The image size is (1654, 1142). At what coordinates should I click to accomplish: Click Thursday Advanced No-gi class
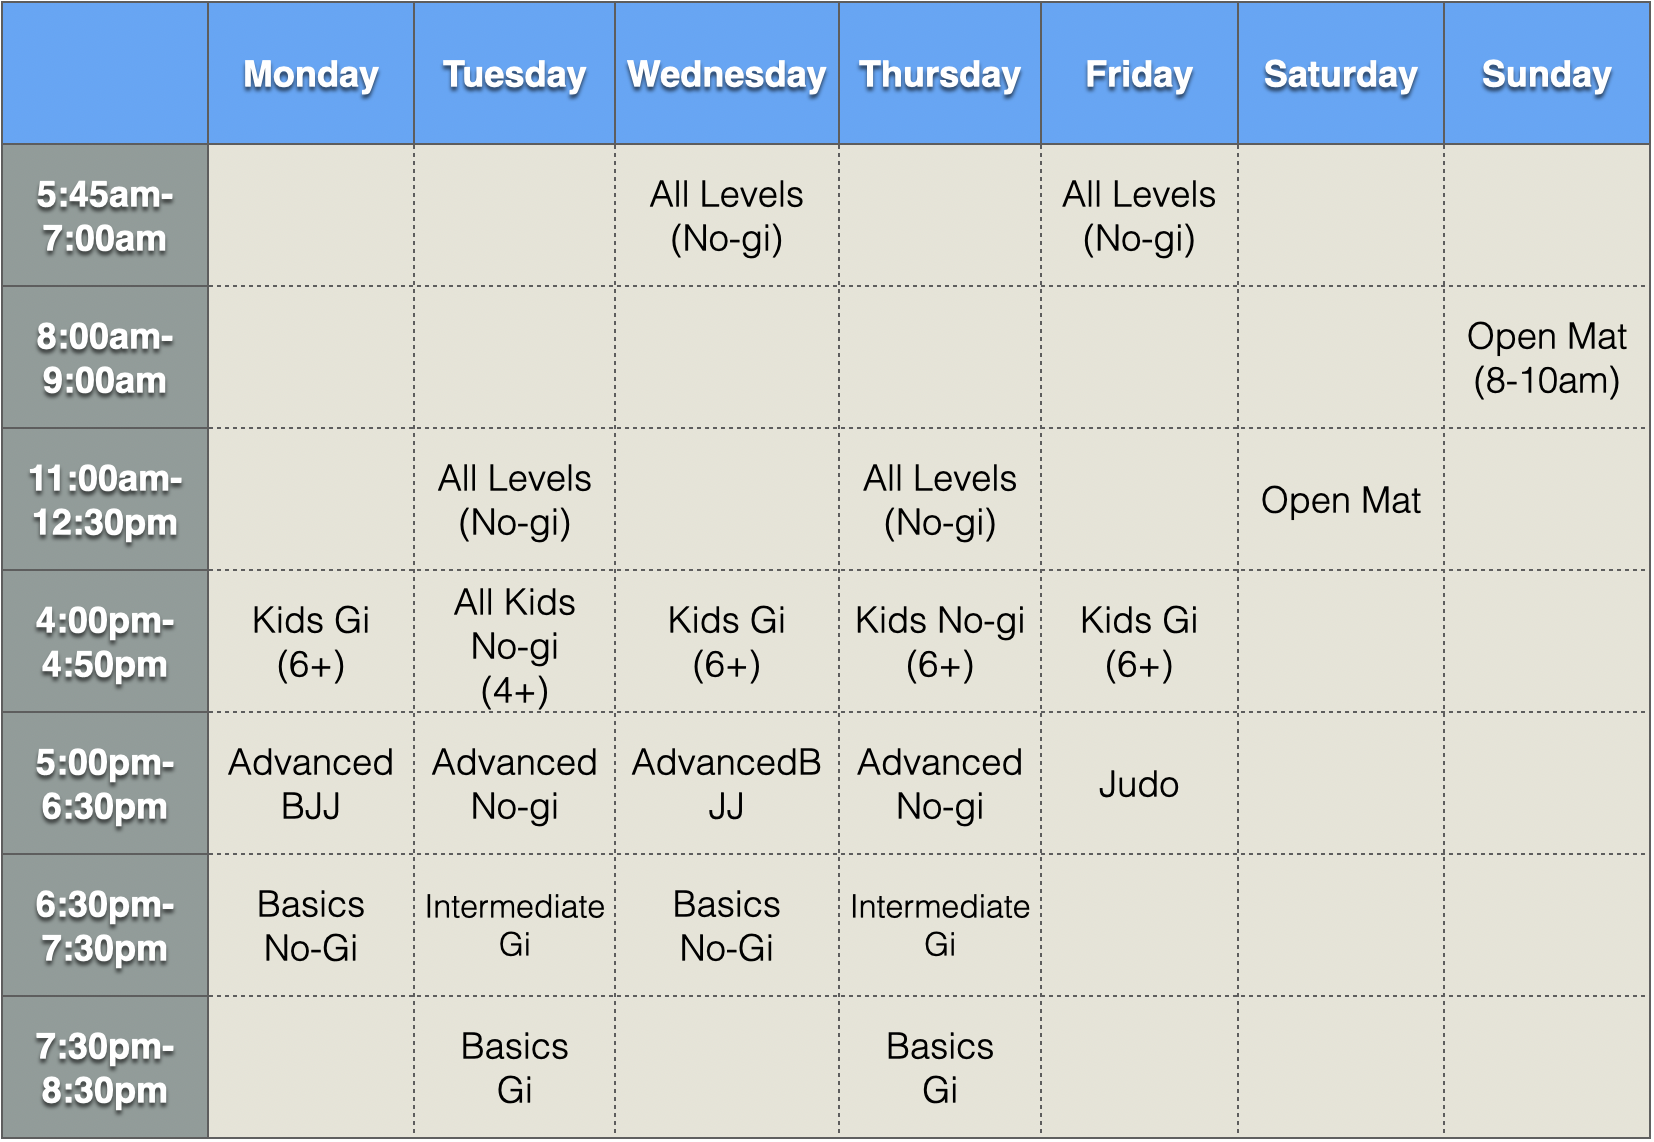click(940, 784)
